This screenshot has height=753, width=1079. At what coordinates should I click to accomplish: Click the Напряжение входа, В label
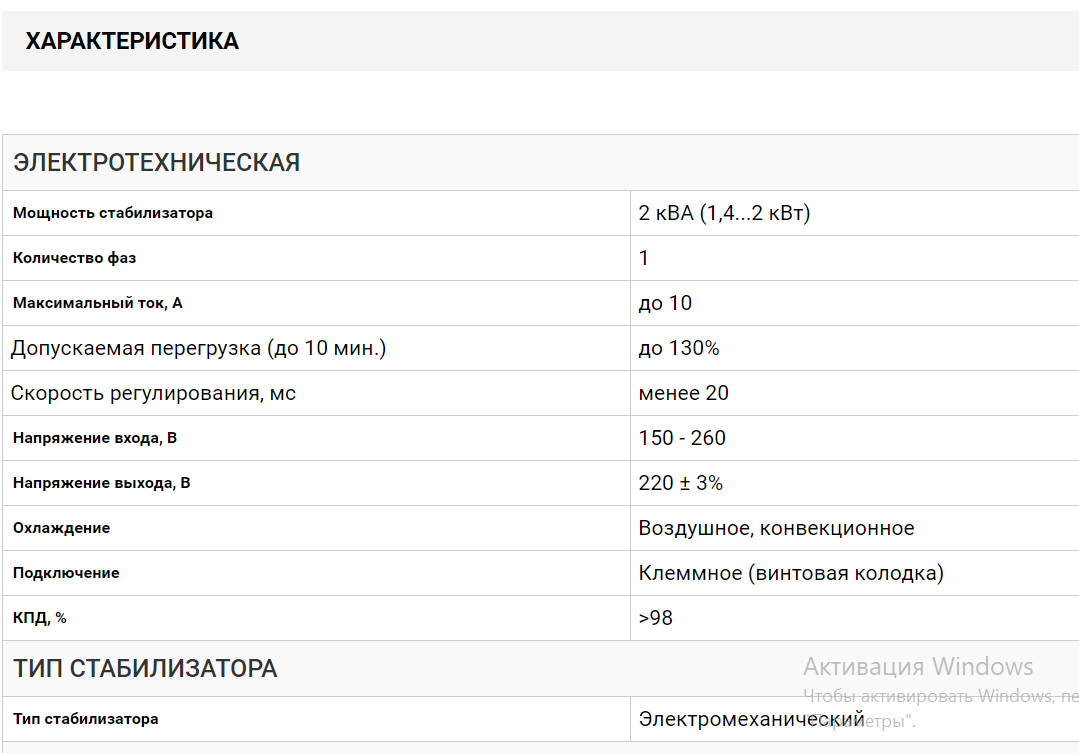[95, 438]
